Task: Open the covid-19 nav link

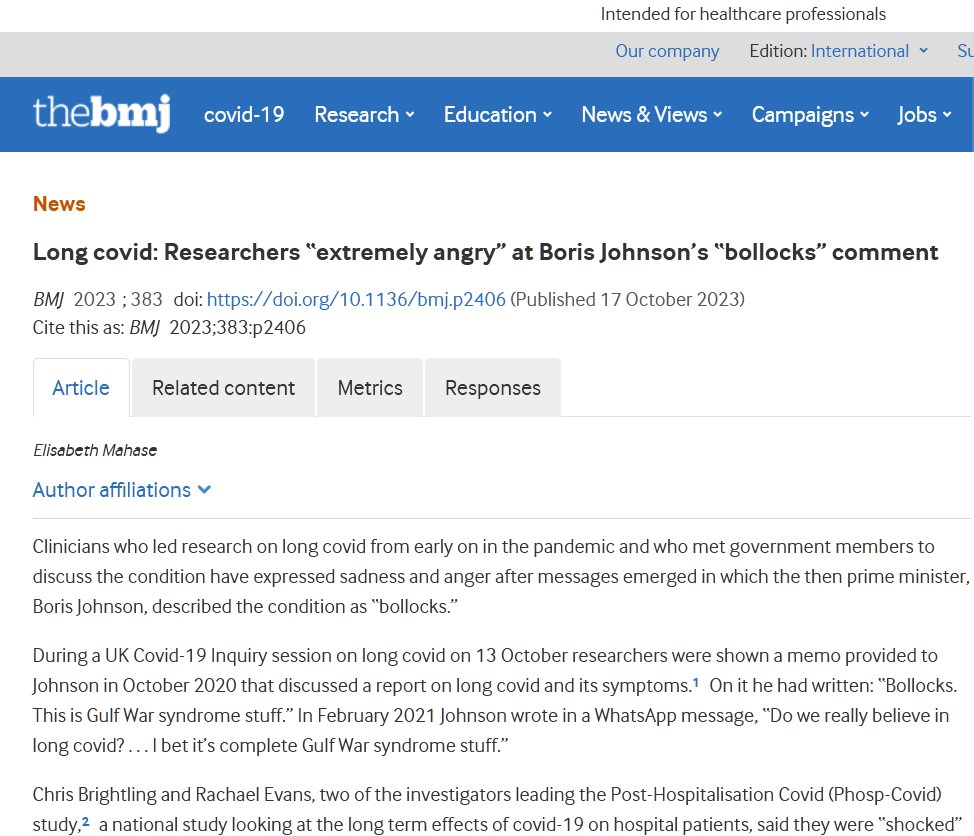Action: (244, 115)
